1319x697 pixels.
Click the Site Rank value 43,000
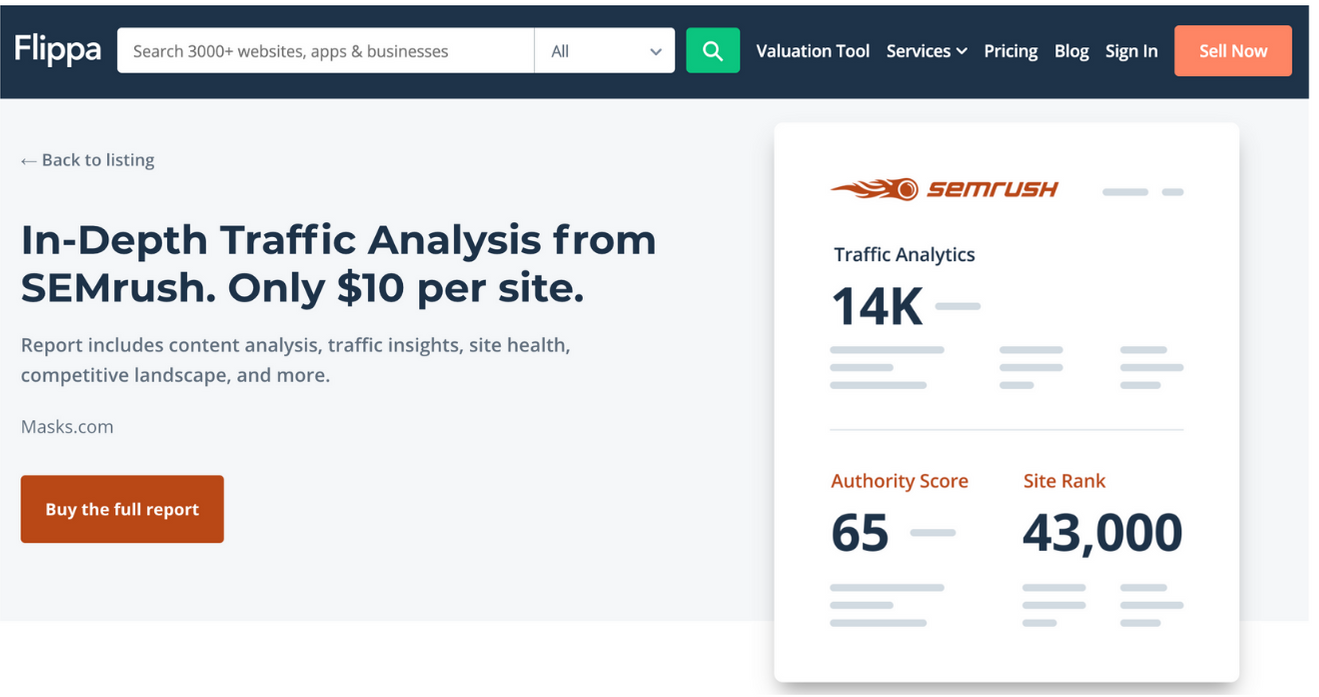coord(1101,533)
